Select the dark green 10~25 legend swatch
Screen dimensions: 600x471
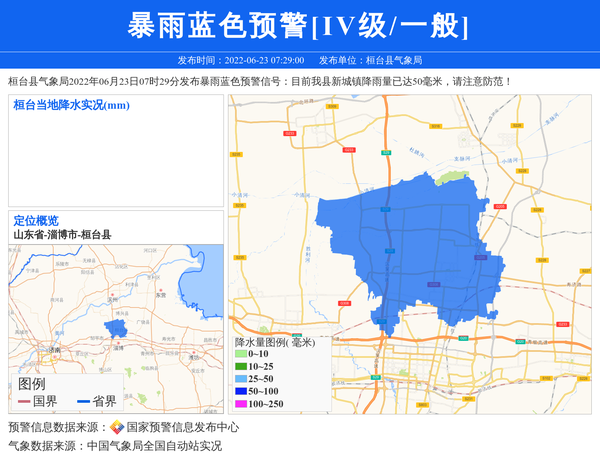[241, 367]
